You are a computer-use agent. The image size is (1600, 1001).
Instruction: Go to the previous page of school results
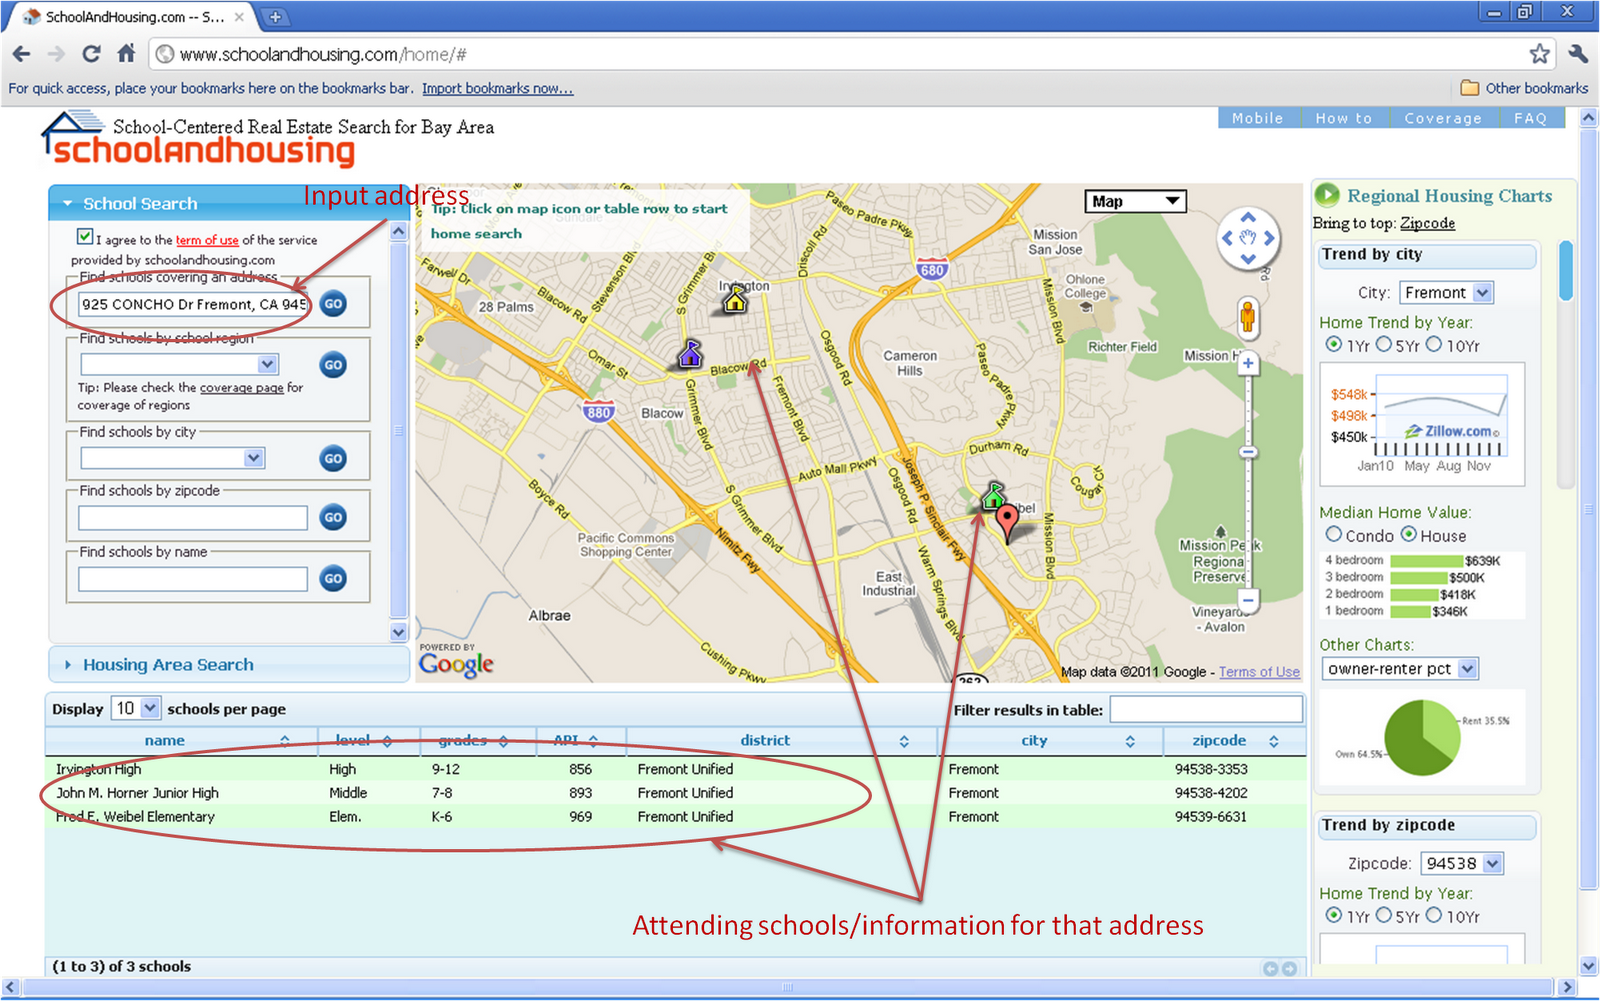[1270, 968]
